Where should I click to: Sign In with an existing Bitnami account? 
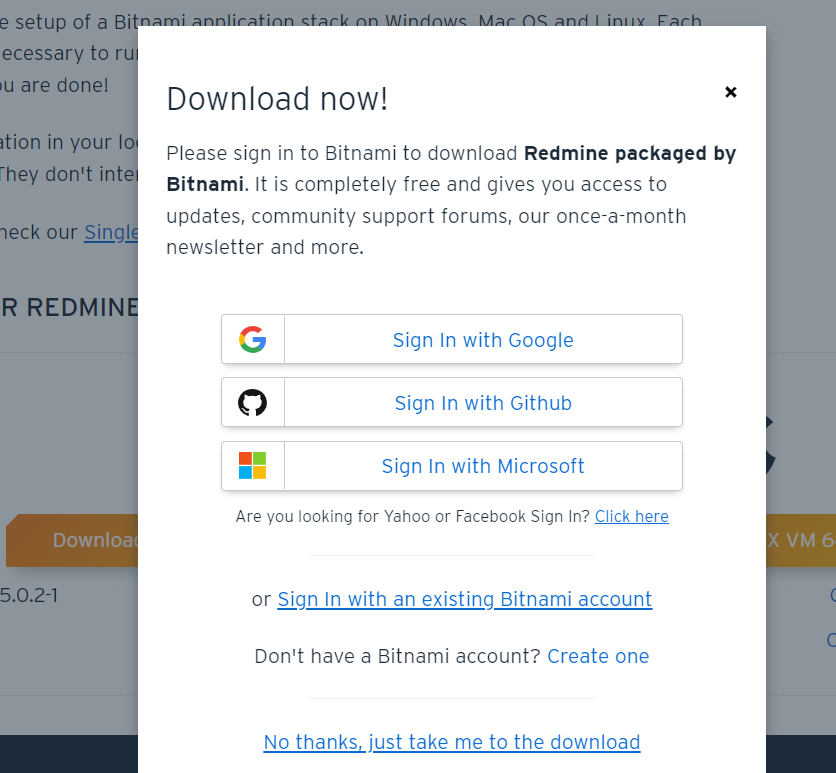pos(464,599)
